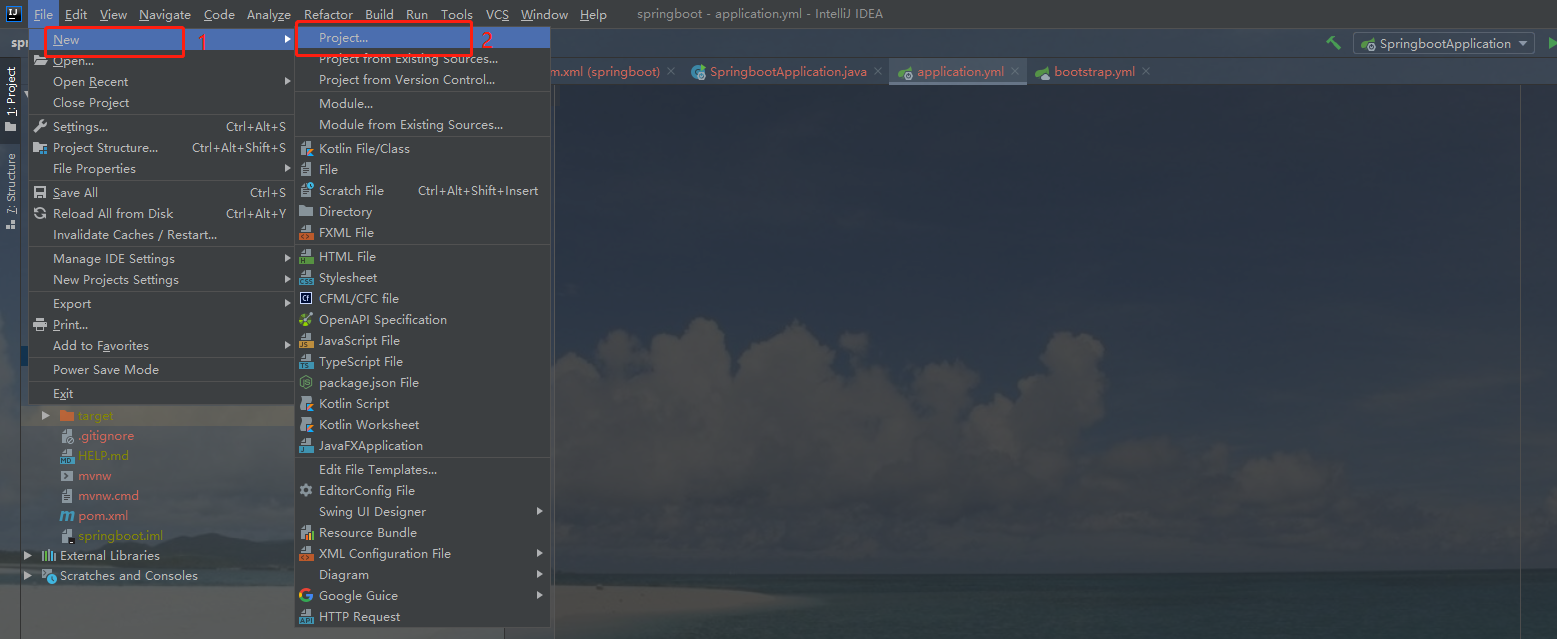Open the Diagram submenu
Viewport: 1557px width, 639px height.
(422, 575)
